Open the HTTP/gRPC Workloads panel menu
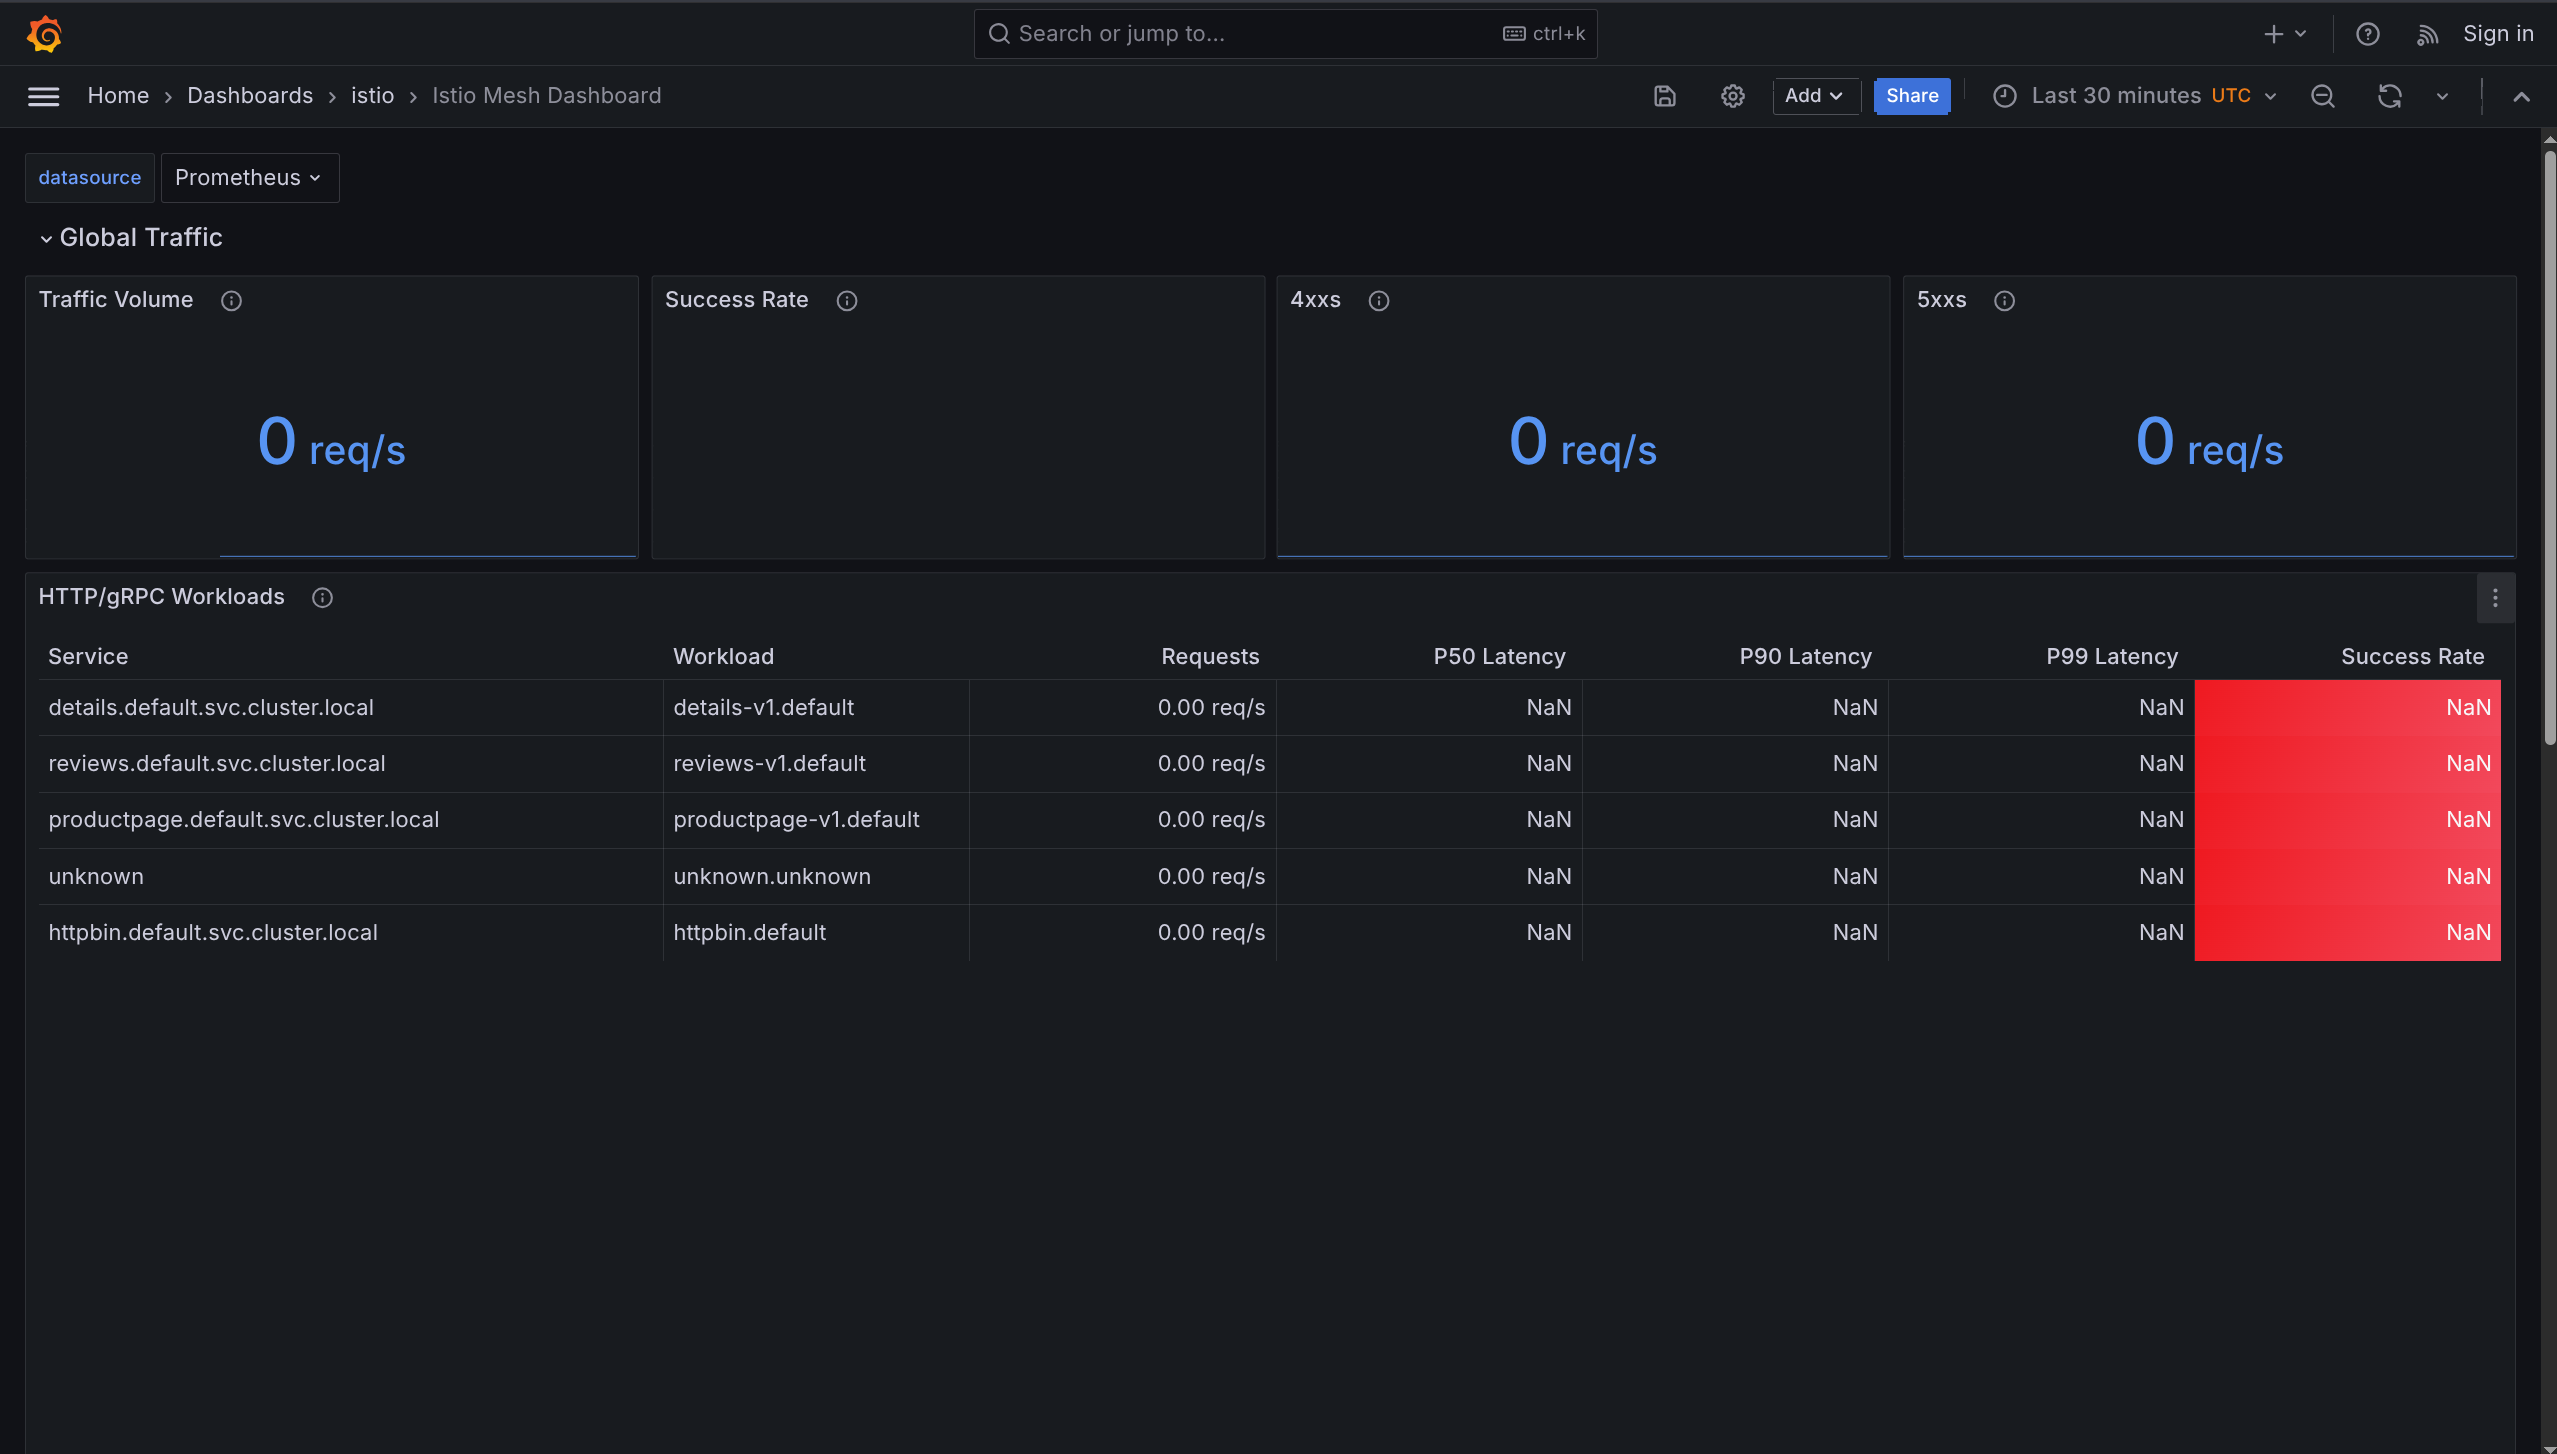This screenshot has width=2557, height=1454. coord(2494,597)
